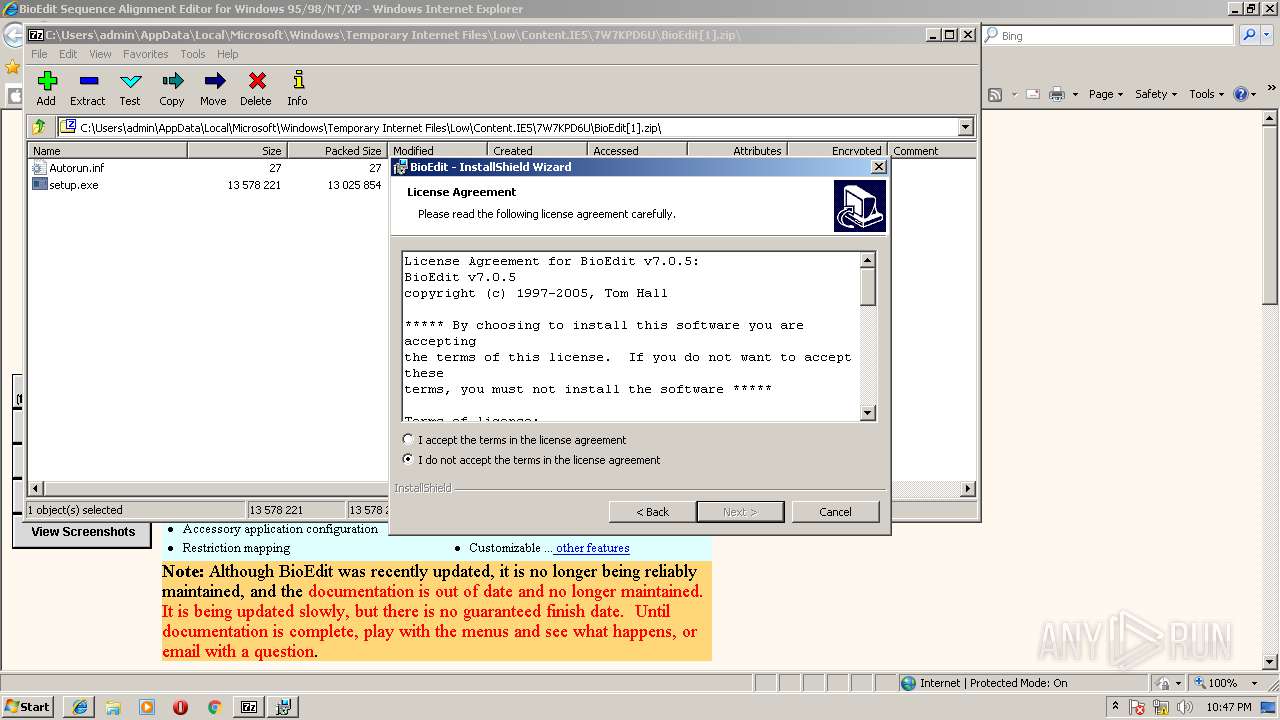Click the Move icon in 7-Zip toolbar
1280x720 pixels.
pos(213,88)
